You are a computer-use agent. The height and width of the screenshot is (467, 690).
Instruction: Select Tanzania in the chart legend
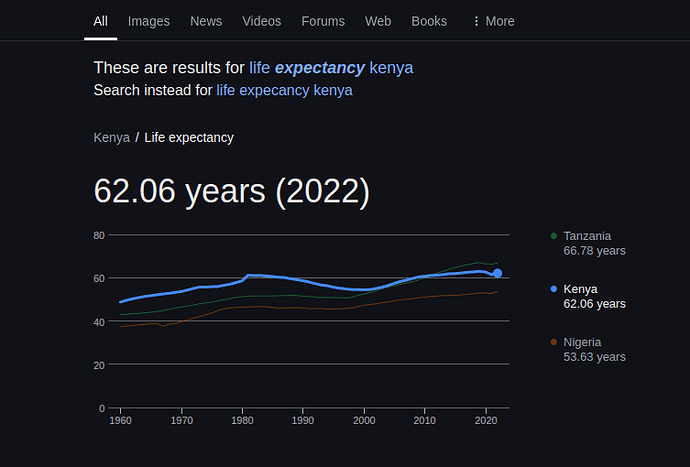(x=594, y=243)
